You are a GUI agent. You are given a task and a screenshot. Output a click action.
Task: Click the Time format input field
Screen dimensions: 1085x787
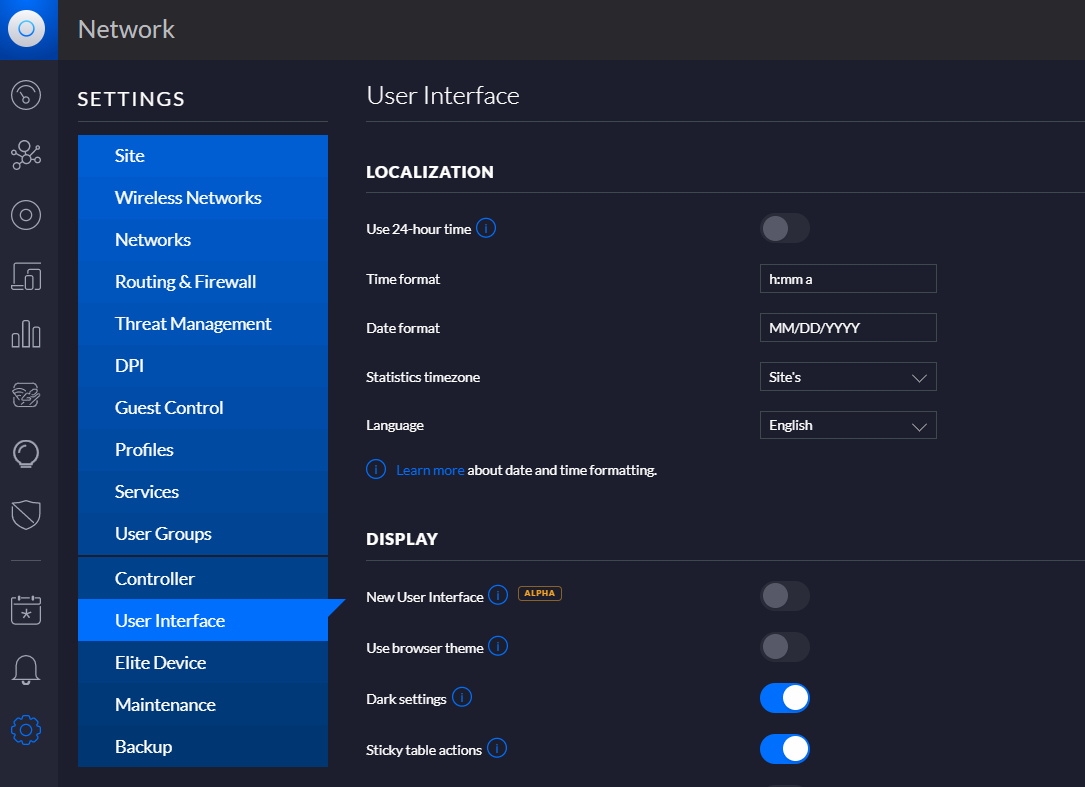coord(847,279)
